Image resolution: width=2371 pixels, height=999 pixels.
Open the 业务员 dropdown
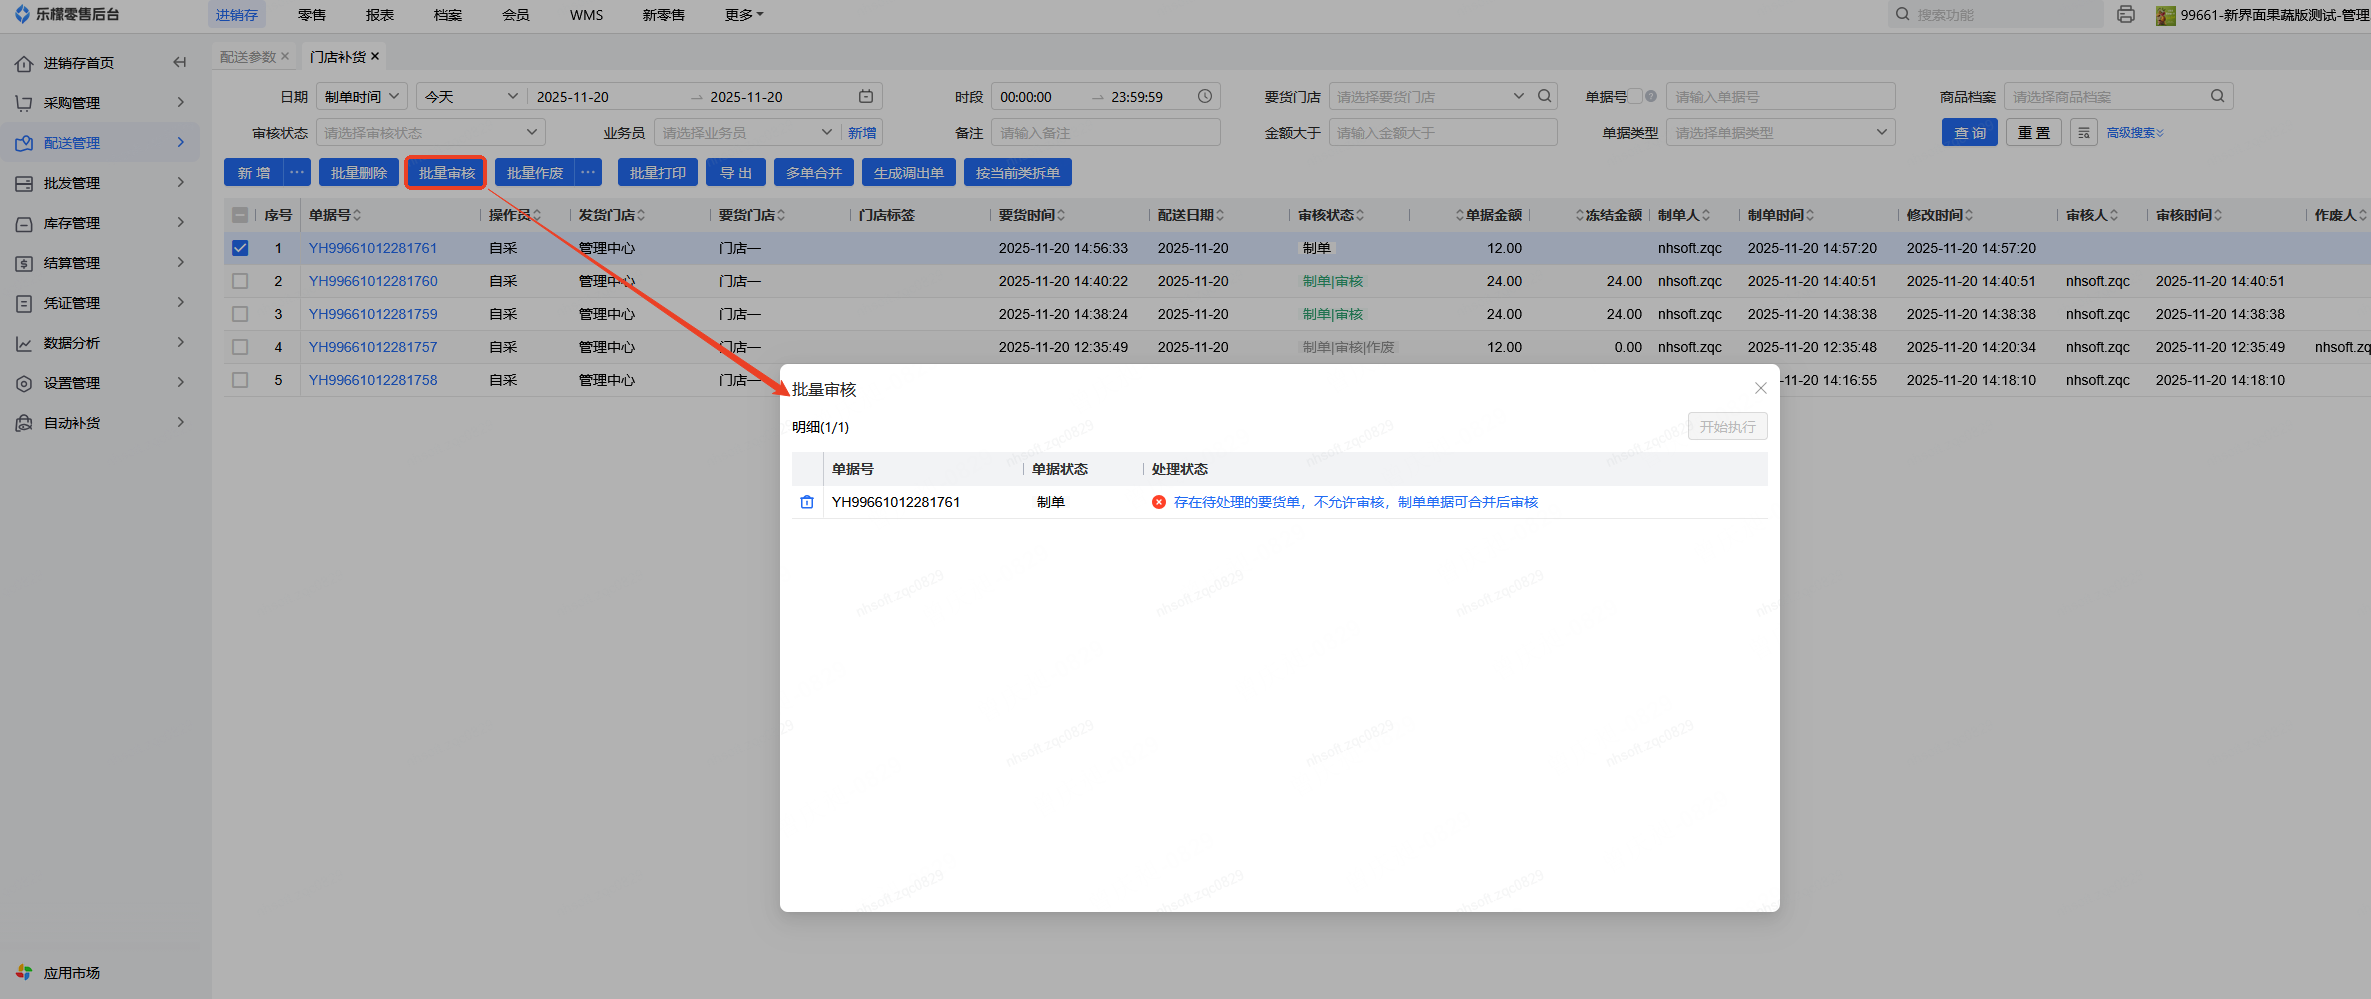746,132
